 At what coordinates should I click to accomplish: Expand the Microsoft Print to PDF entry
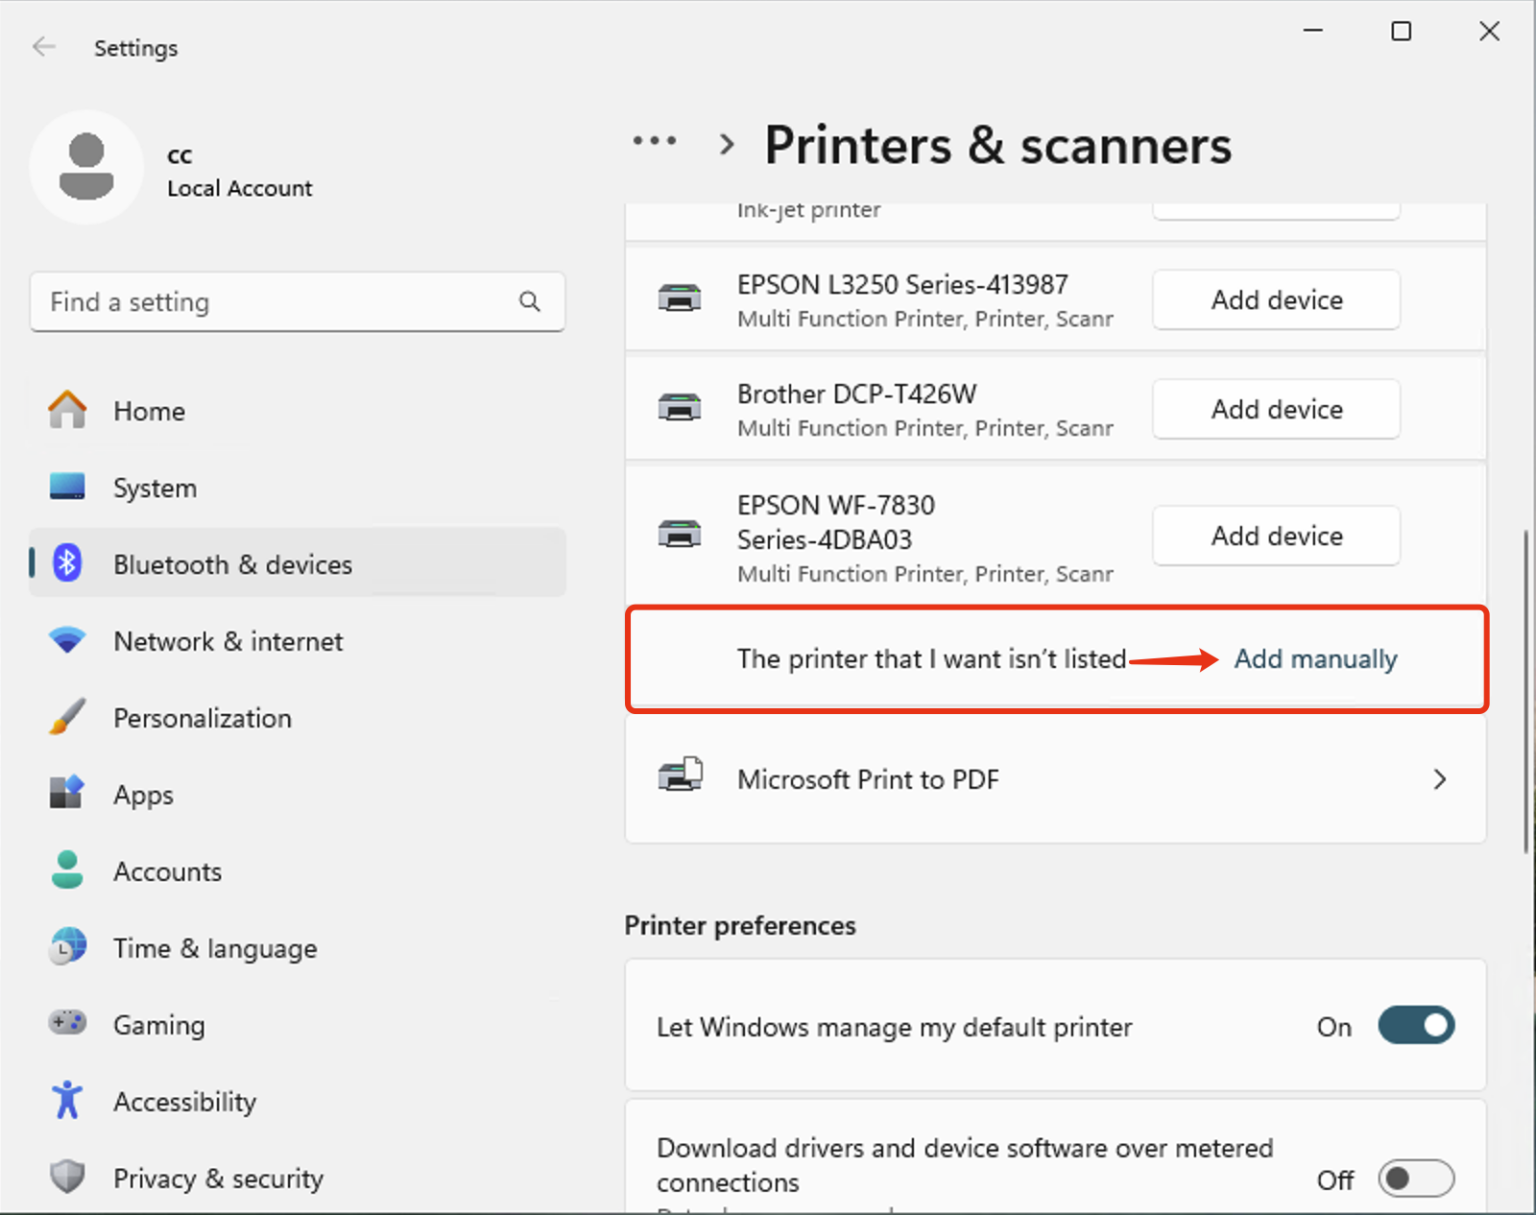1440,779
